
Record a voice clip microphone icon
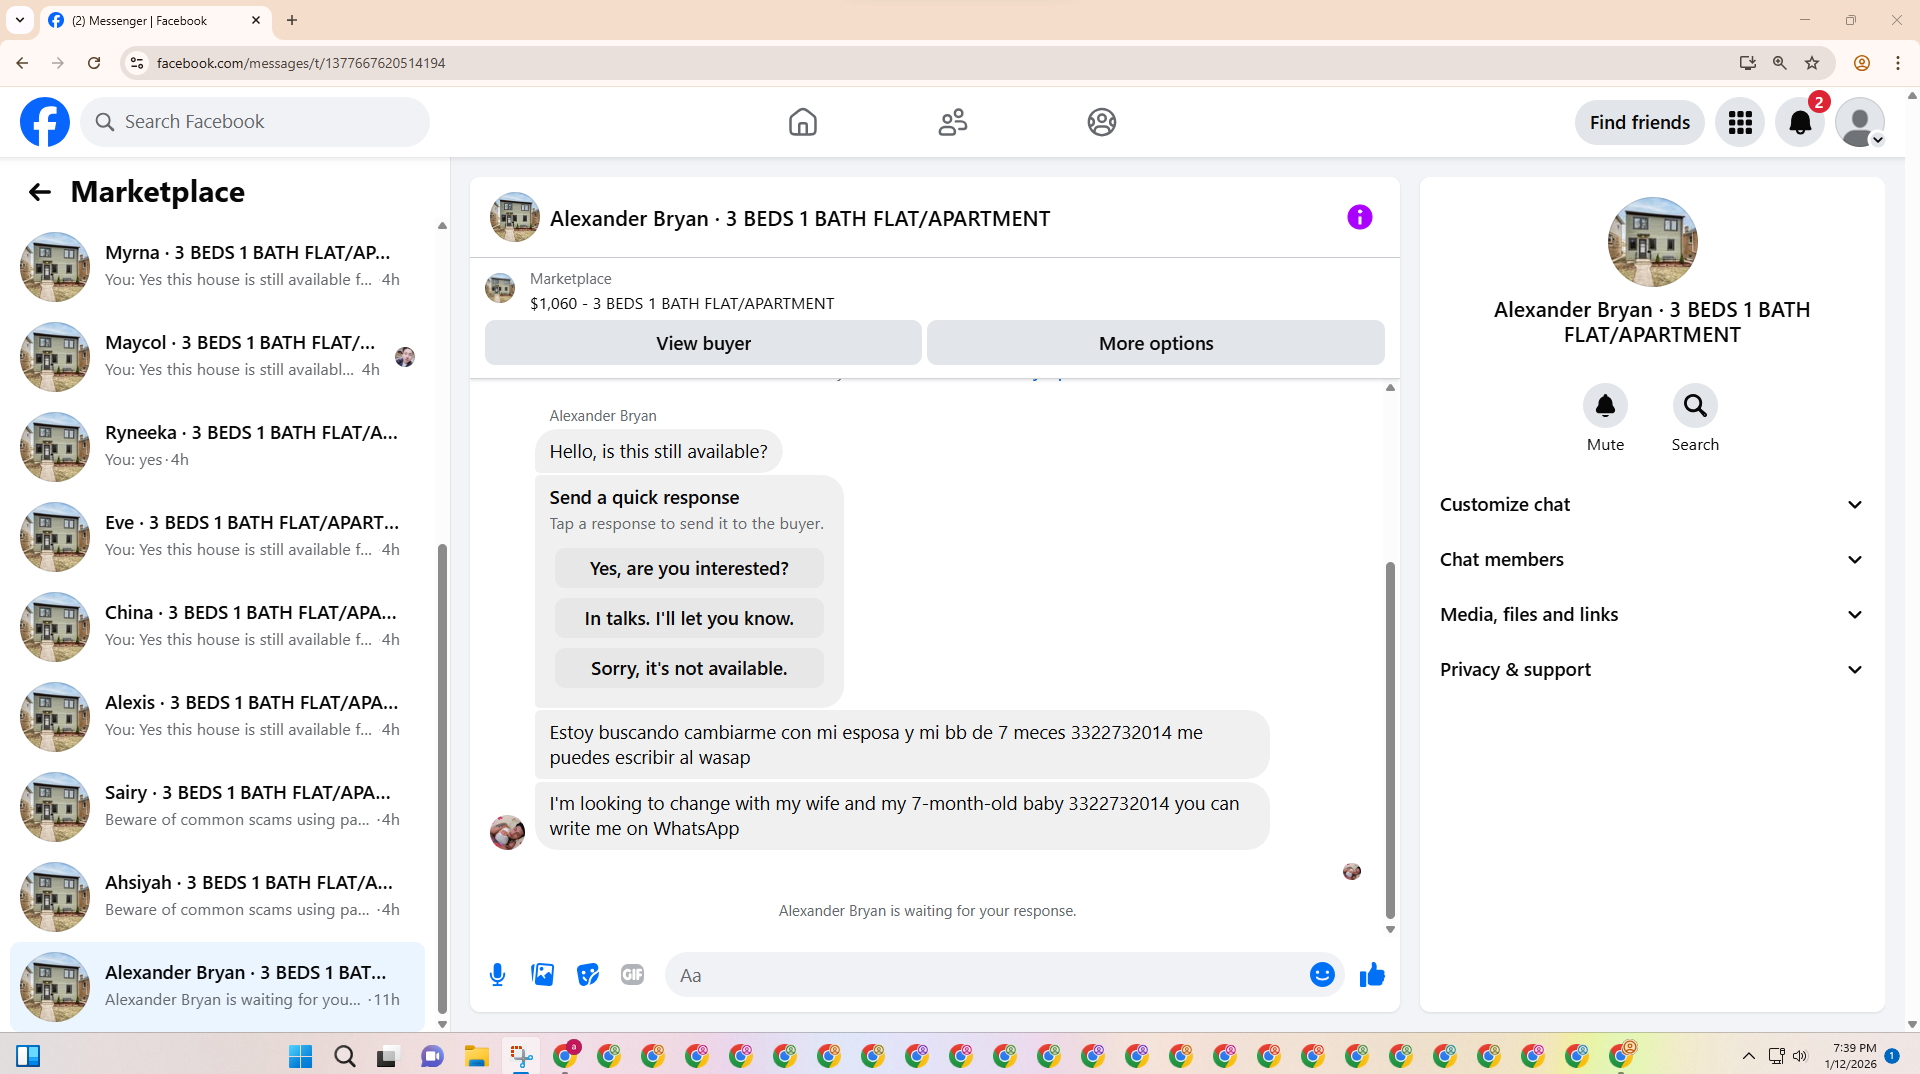497,975
